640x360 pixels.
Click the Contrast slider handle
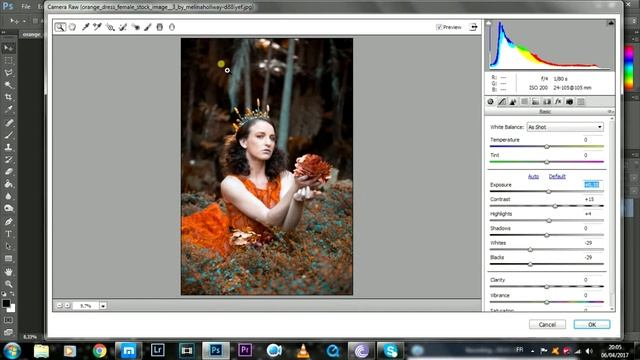click(x=555, y=206)
